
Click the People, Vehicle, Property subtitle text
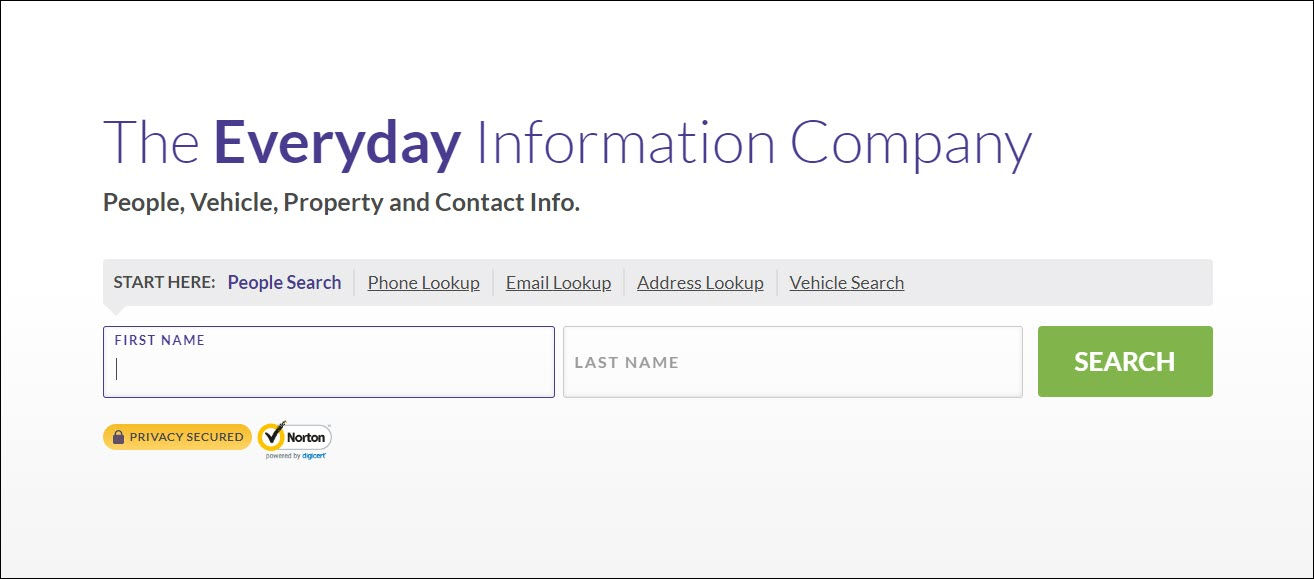point(341,203)
